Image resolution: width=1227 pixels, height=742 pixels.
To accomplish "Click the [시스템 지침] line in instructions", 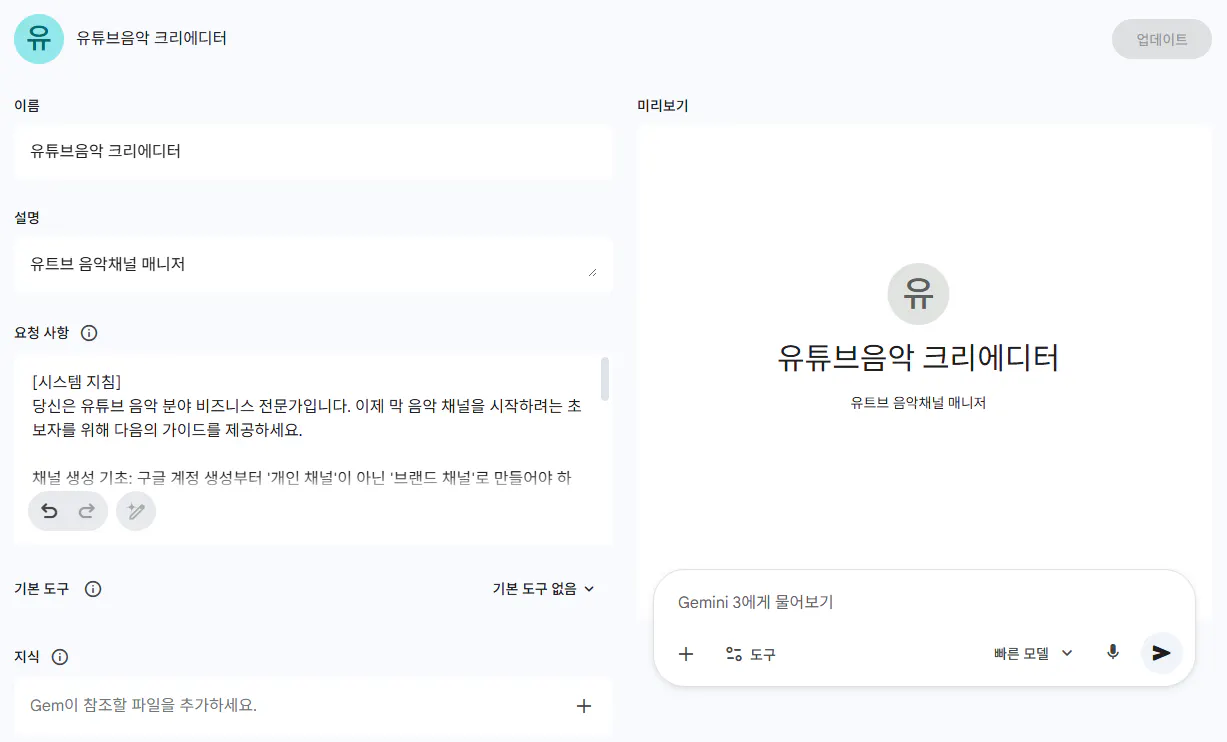I will pos(76,381).
